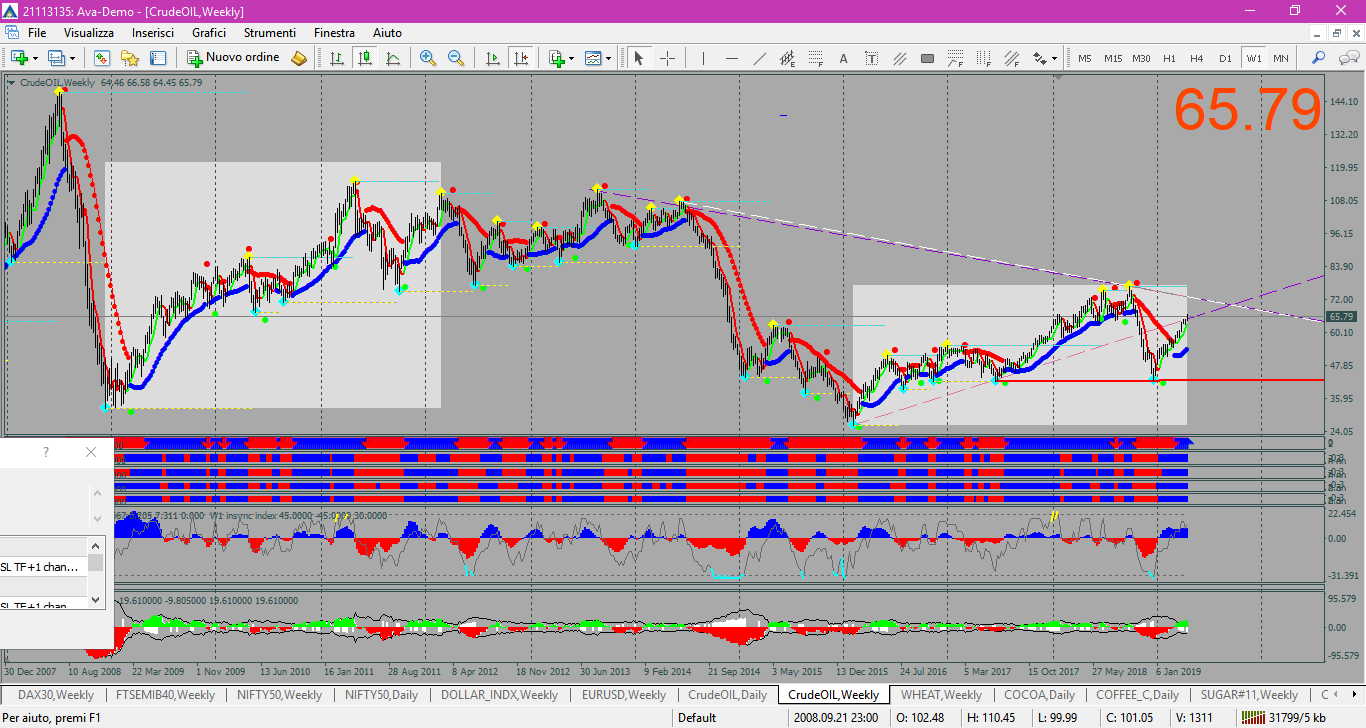Select the rectangle shape tool

click(927, 58)
